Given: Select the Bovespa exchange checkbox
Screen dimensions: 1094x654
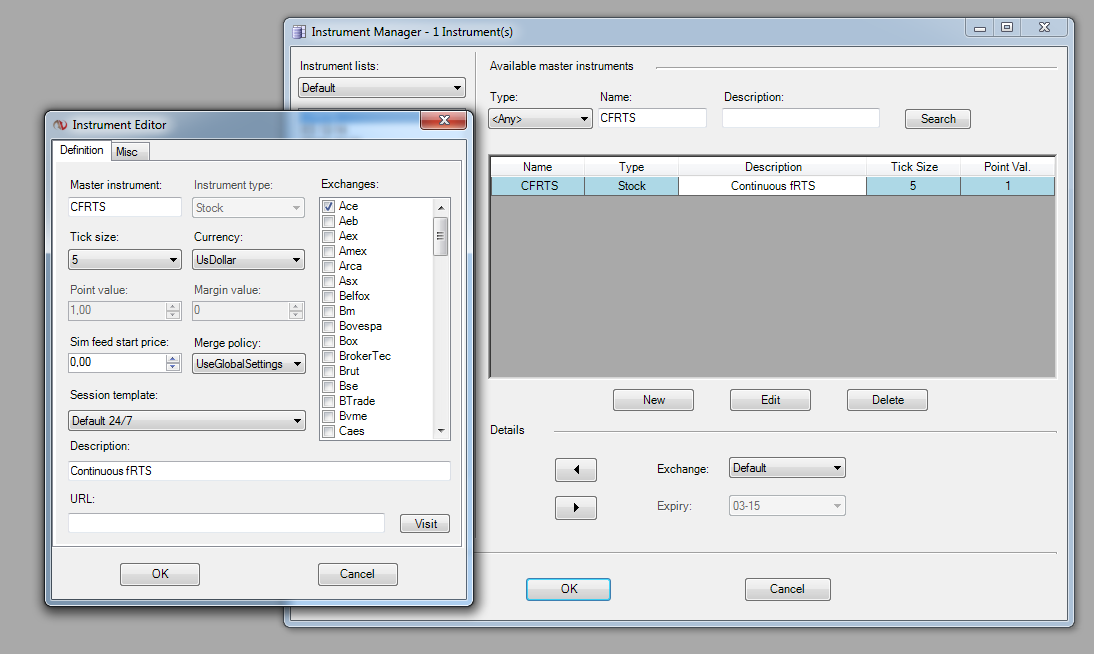Looking at the screenshot, I should pos(329,327).
